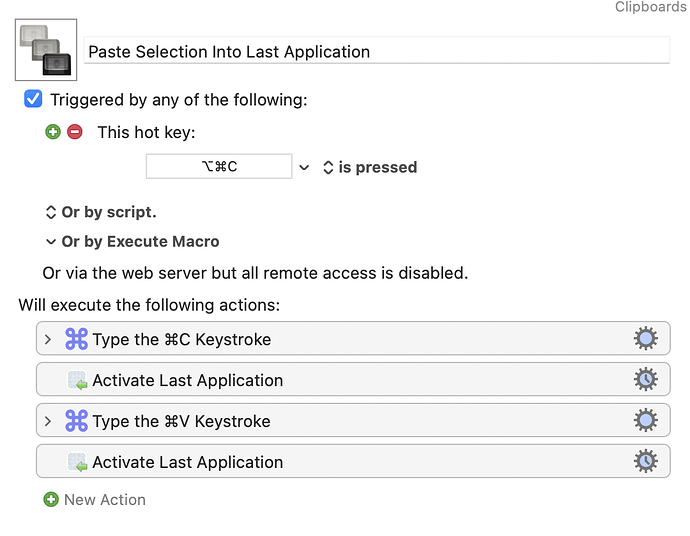Image resolution: width=690 pixels, height=536 pixels.
Task: Click the hot key ⌥⌘C field
Action: tap(219, 167)
